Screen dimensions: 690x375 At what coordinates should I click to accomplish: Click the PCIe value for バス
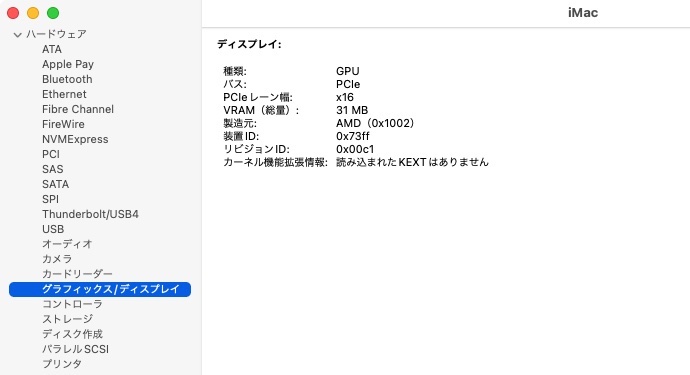pos(348,84)
